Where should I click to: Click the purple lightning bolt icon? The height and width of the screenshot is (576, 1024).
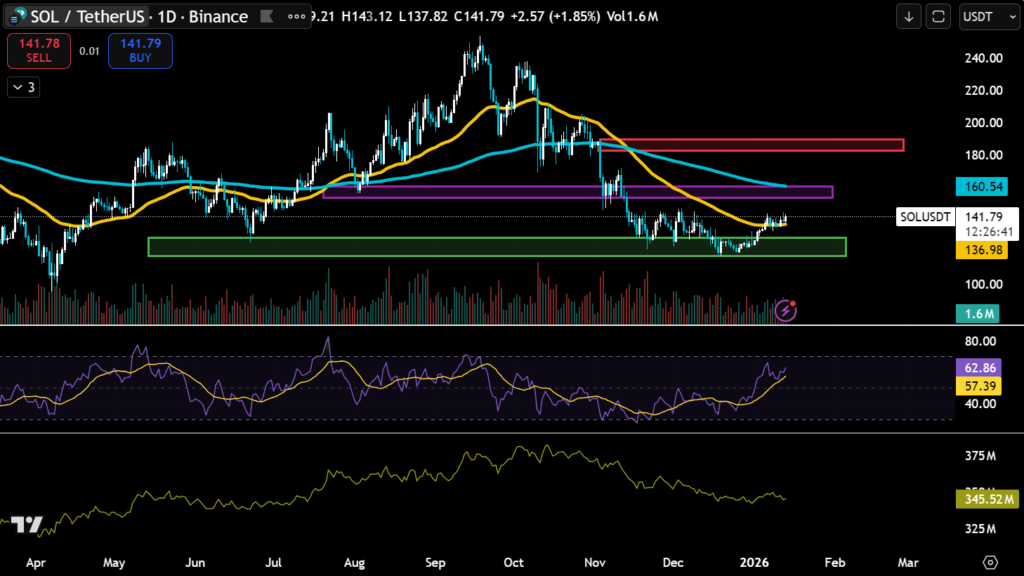[787, 310]
